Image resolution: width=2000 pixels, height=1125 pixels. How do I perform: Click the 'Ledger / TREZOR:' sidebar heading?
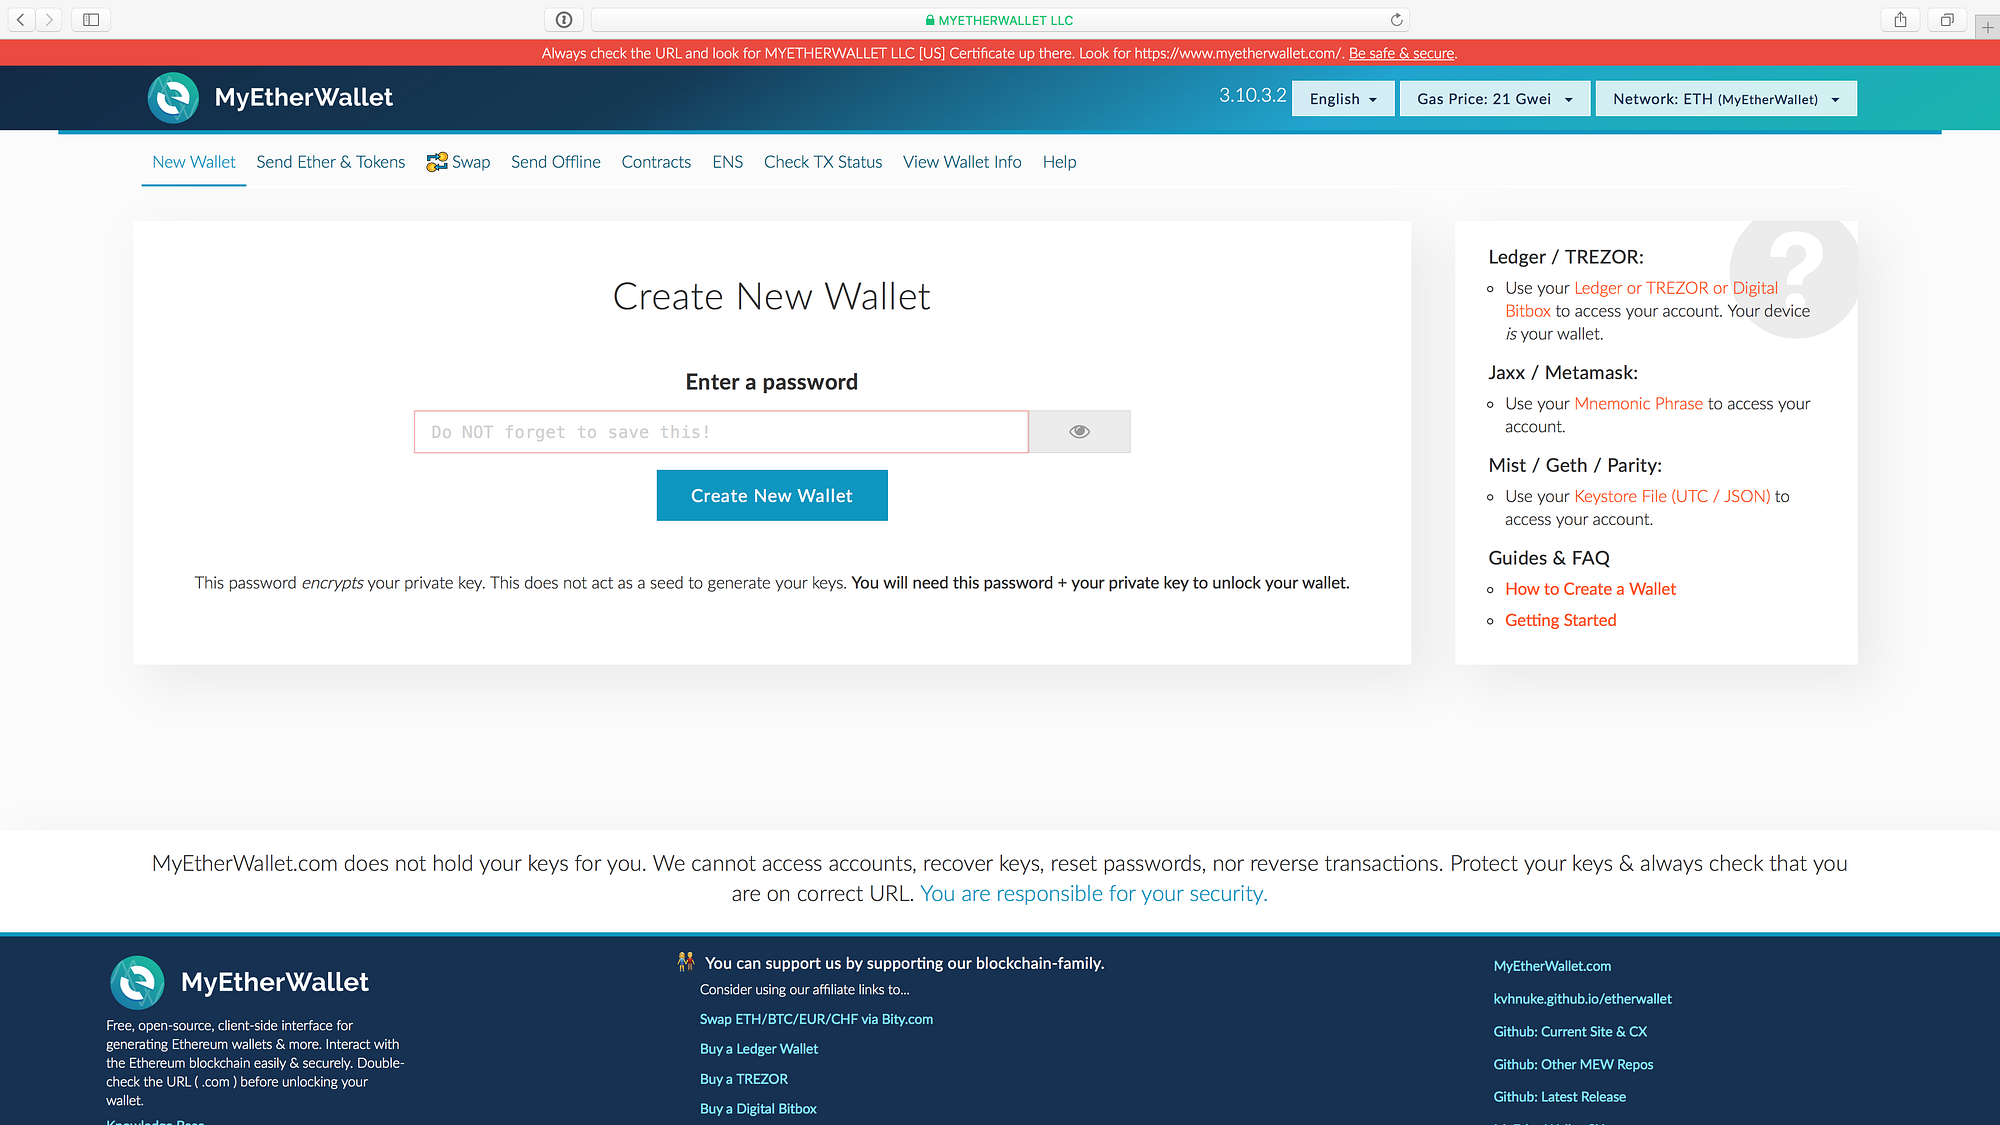[x=1566, y=258]
